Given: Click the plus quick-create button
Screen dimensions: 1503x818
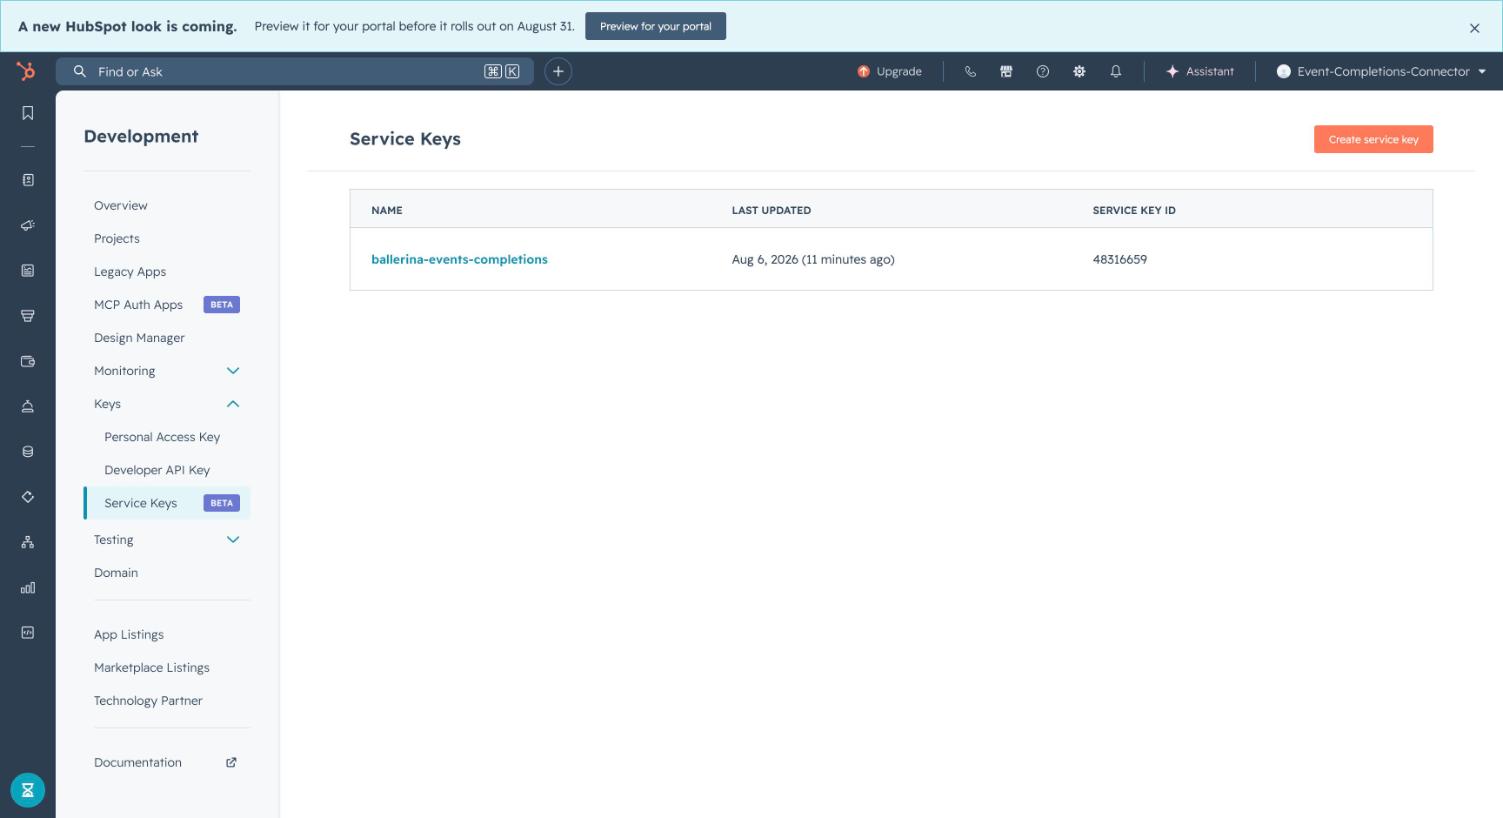Looking at the screenshot, I should 558,71.
